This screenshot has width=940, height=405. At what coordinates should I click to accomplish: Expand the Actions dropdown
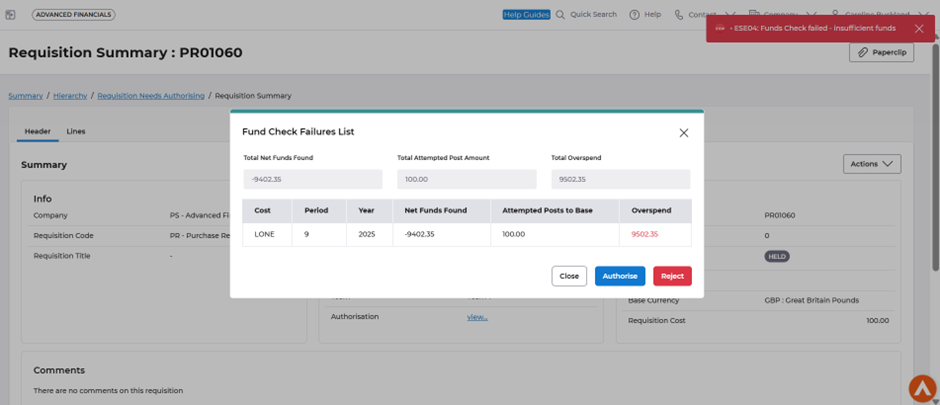point(872,164)
